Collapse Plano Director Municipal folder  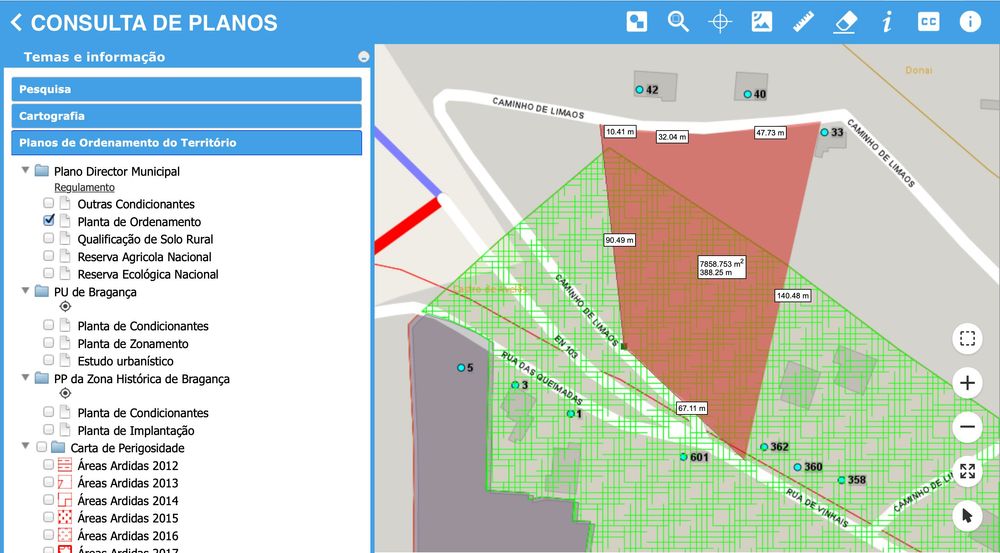click(x=26, y=170)
